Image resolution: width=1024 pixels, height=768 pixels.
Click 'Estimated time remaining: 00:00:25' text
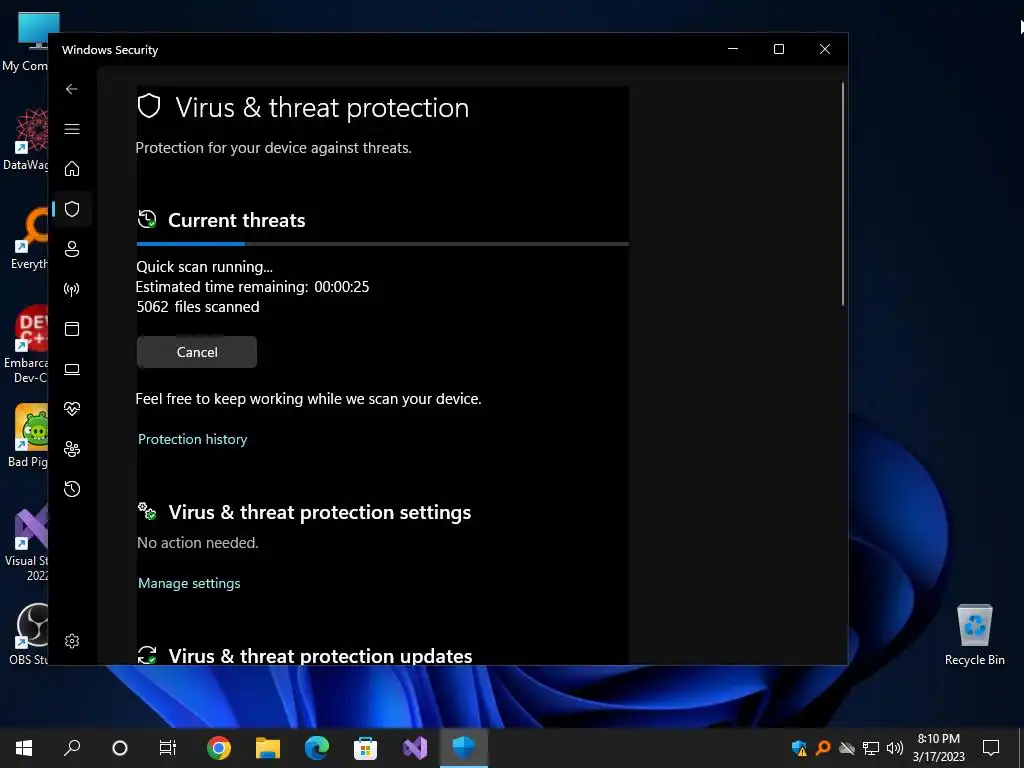pos(252,287)
